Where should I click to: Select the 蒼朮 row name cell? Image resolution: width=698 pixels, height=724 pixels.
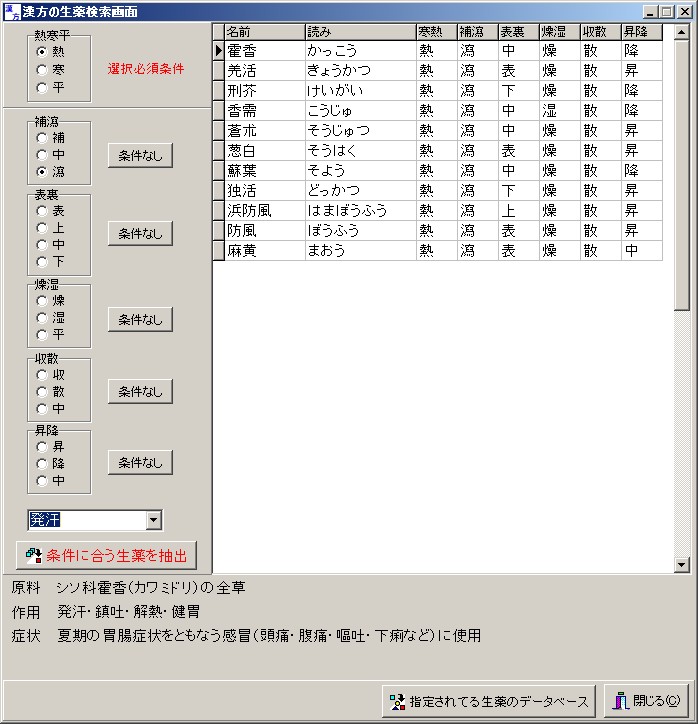(x=265, y=131)
